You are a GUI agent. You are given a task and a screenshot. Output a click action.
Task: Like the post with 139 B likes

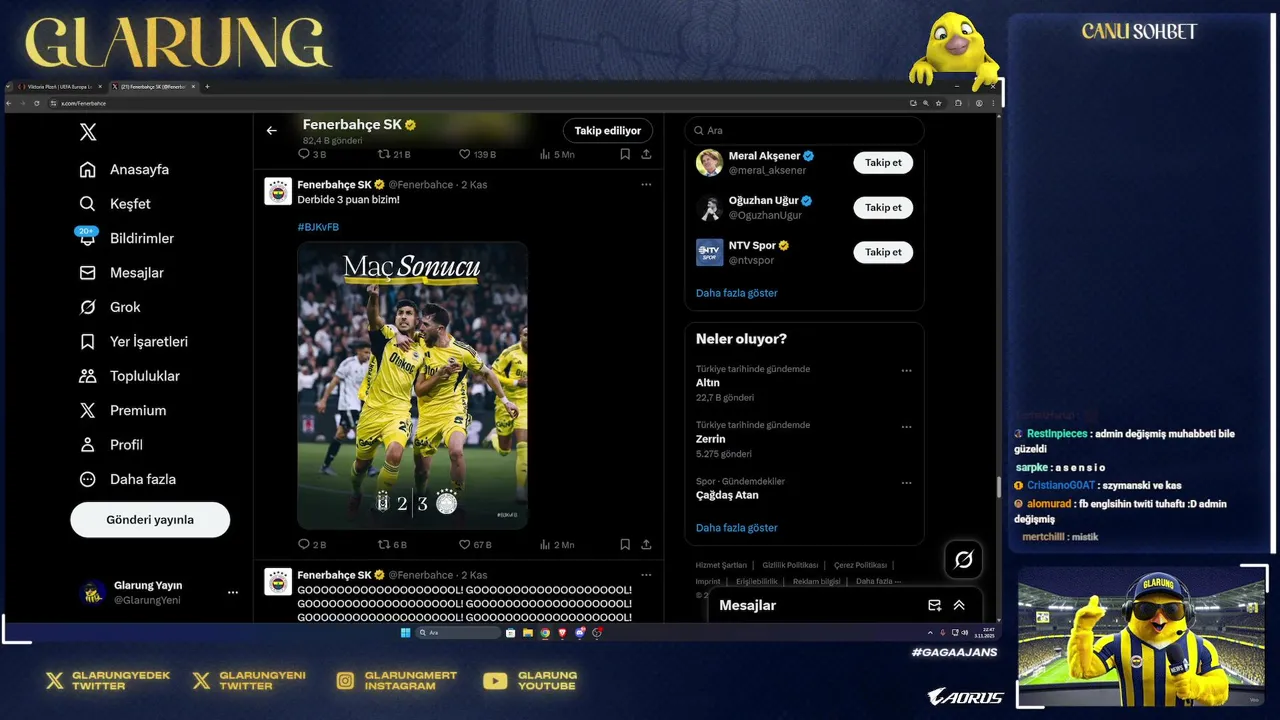tap(477, 154)
